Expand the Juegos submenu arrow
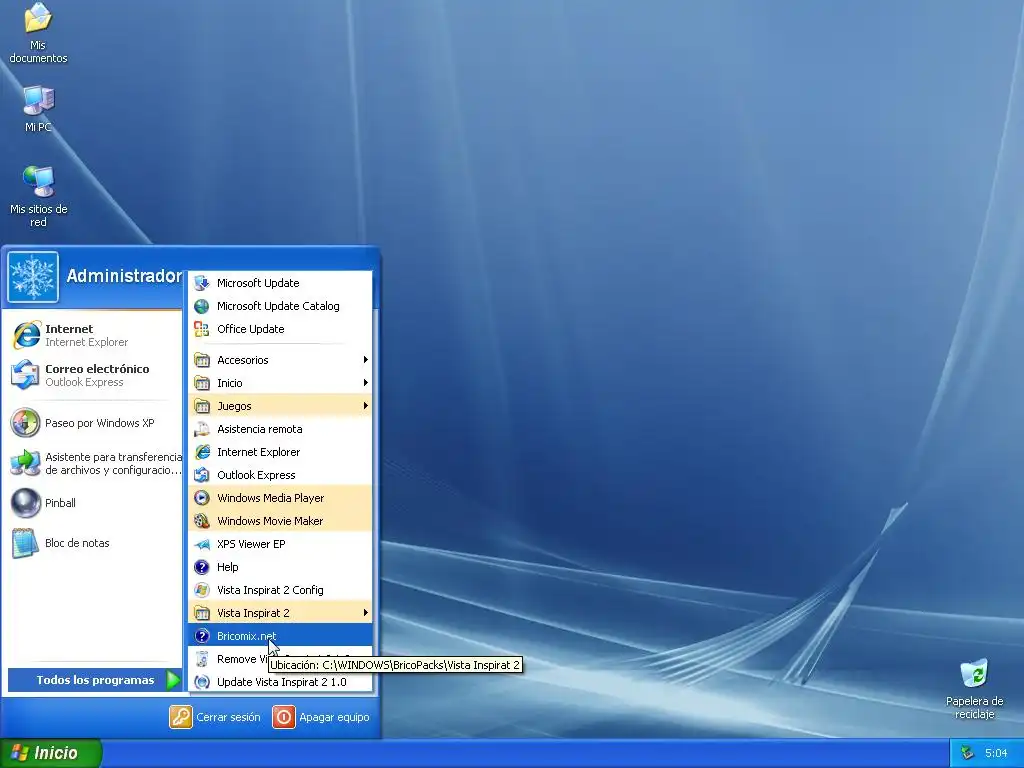Viewport: 1024px width, 768px height. tap(365, 406)
